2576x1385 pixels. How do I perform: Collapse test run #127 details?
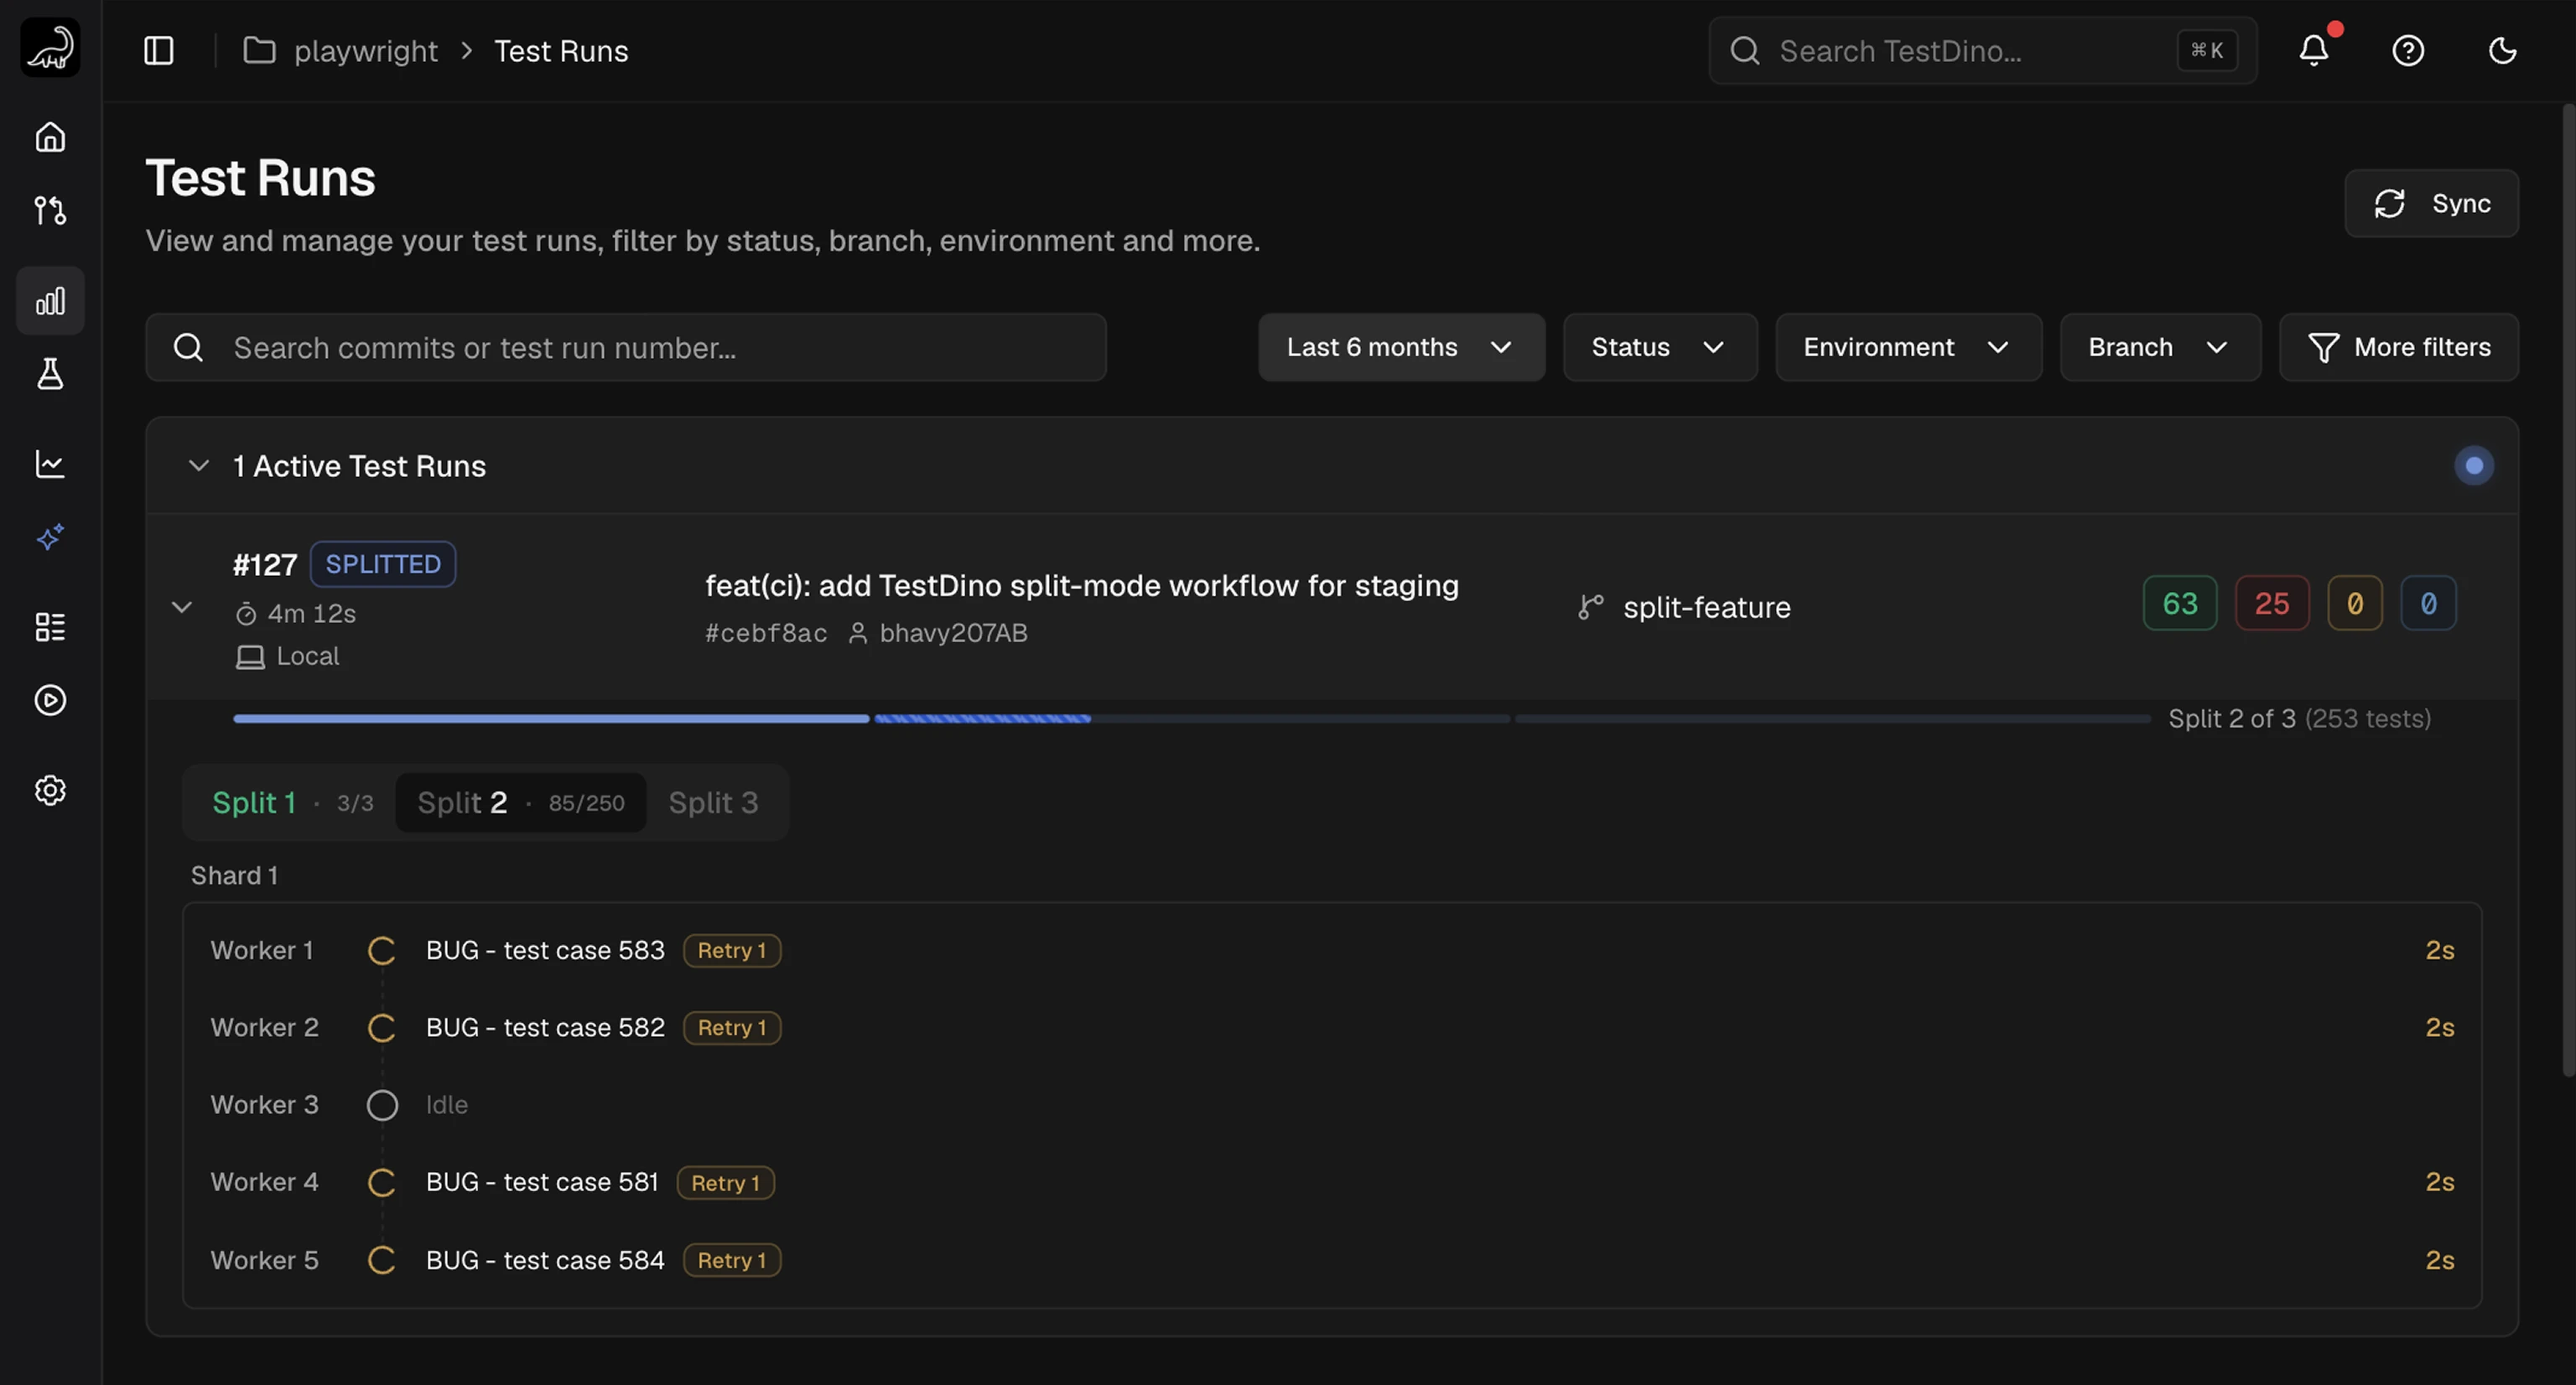click(182, 607)
